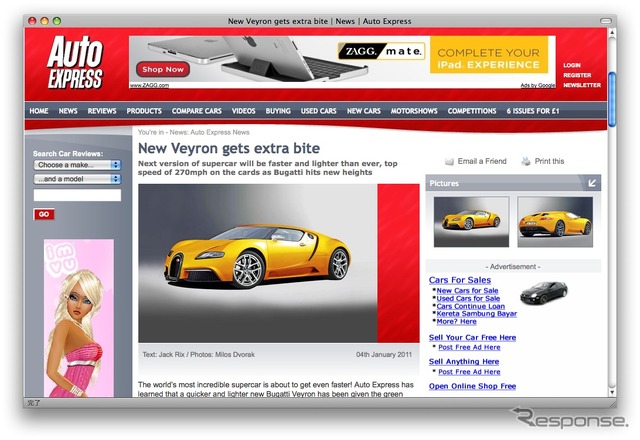Click the REGISTER link
The image size is (640, 440).
coord(577,75)
